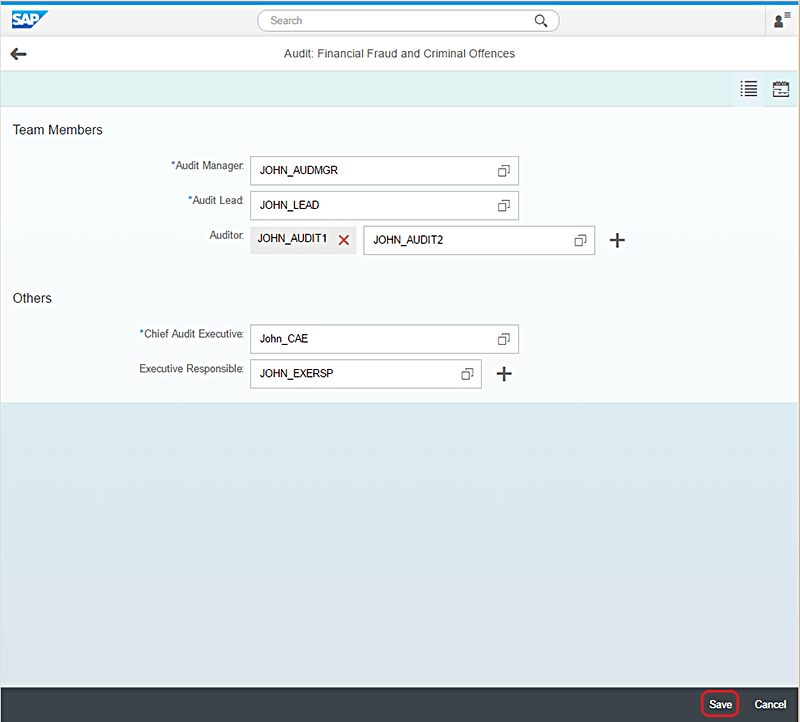The height and width of the screenshot is (722, 800).
Task: Click the SAP logo
Action: pos(28,18)
